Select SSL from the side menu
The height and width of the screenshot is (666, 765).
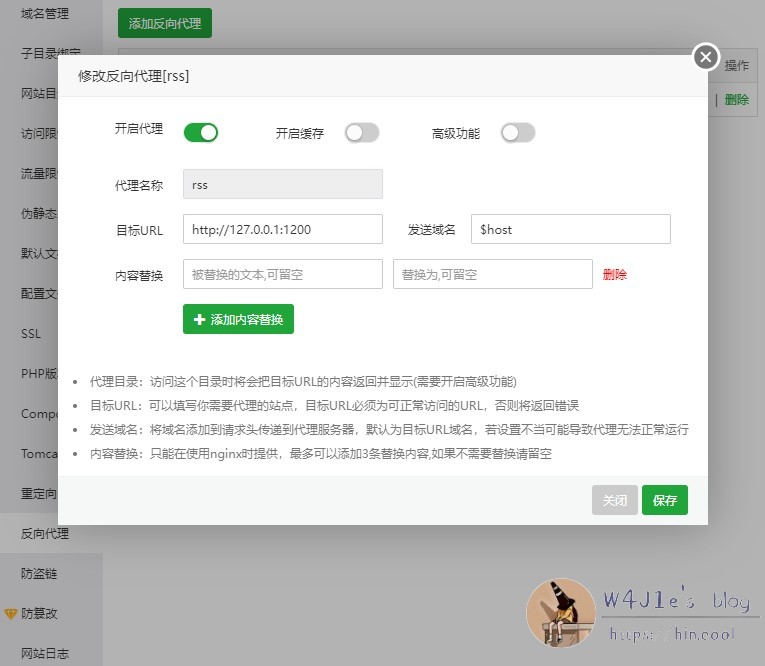(31, 334)
